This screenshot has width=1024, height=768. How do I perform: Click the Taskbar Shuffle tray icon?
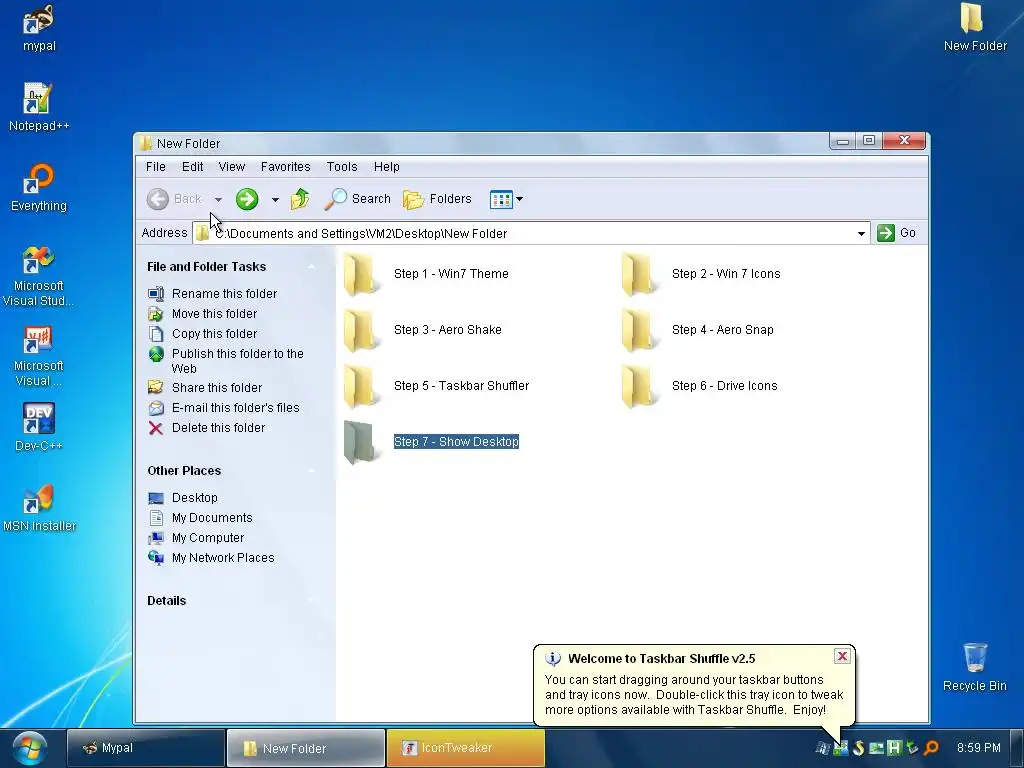tap(840, 748)
